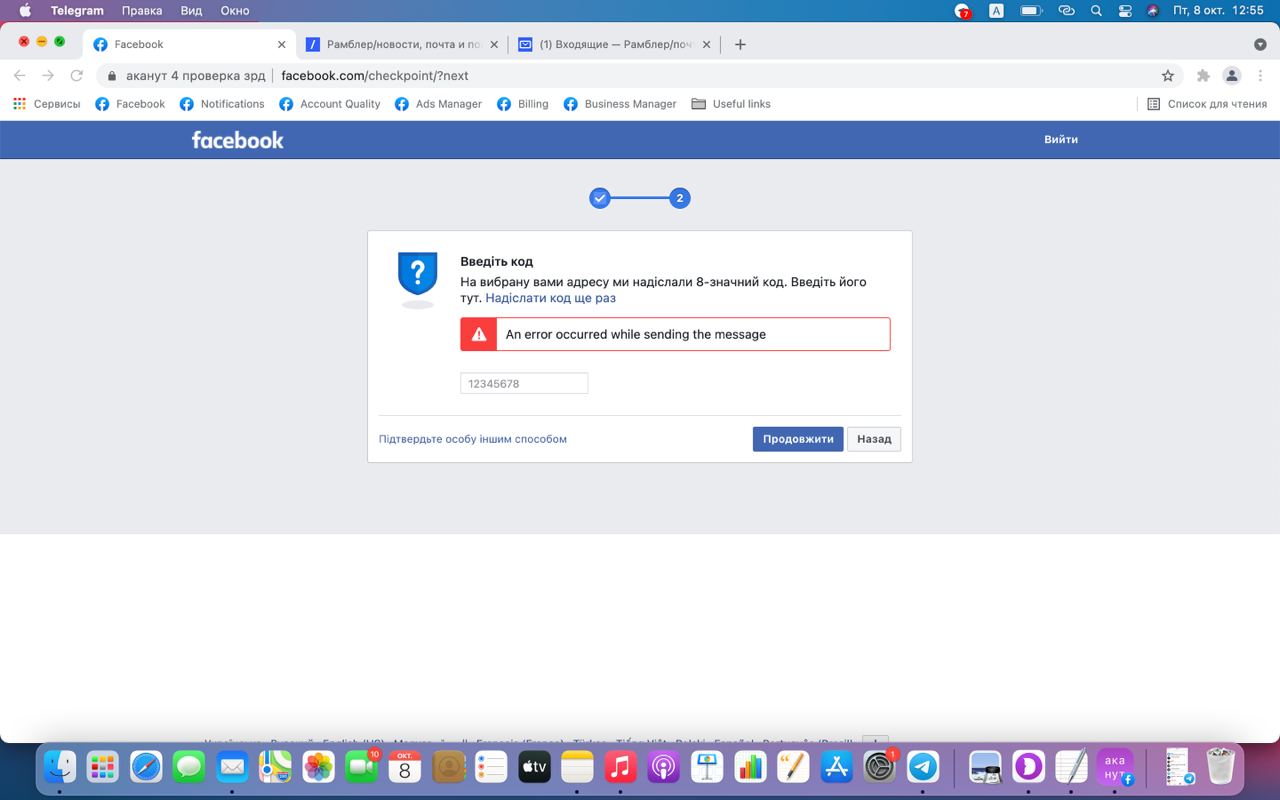Open System Preferences from the Dock
Image resolution: width=1280 pixels, height=800 pixels.
pyautogui.click(x=879, y=767)
